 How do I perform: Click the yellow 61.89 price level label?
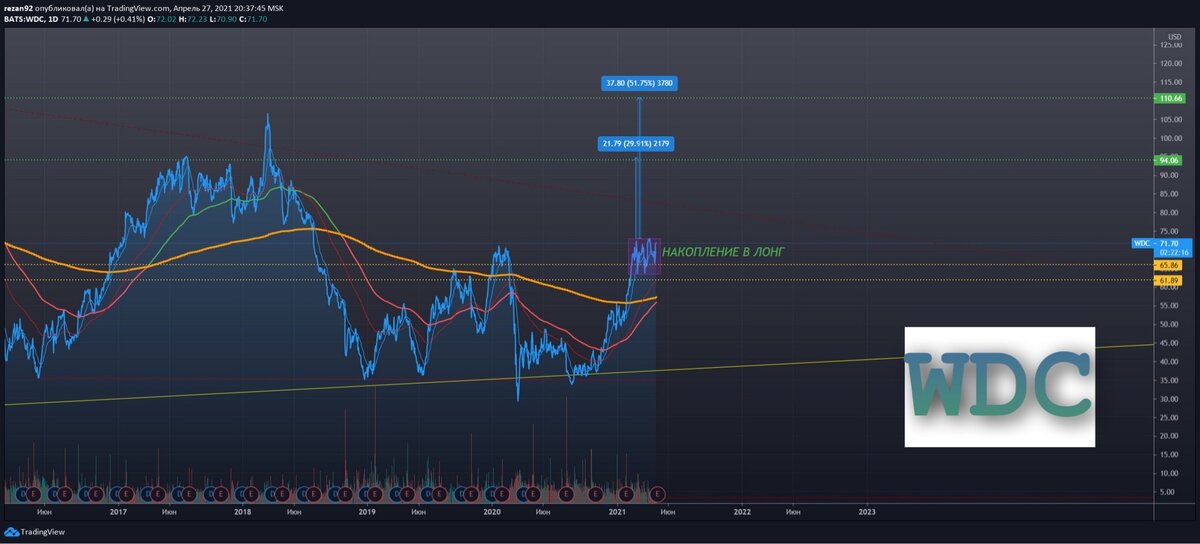[x=1170, y=281]
